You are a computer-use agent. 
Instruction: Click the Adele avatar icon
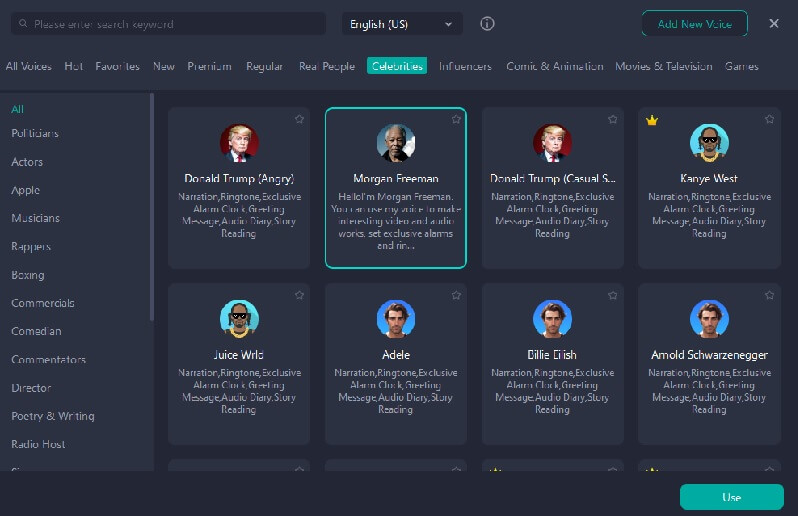396,319
